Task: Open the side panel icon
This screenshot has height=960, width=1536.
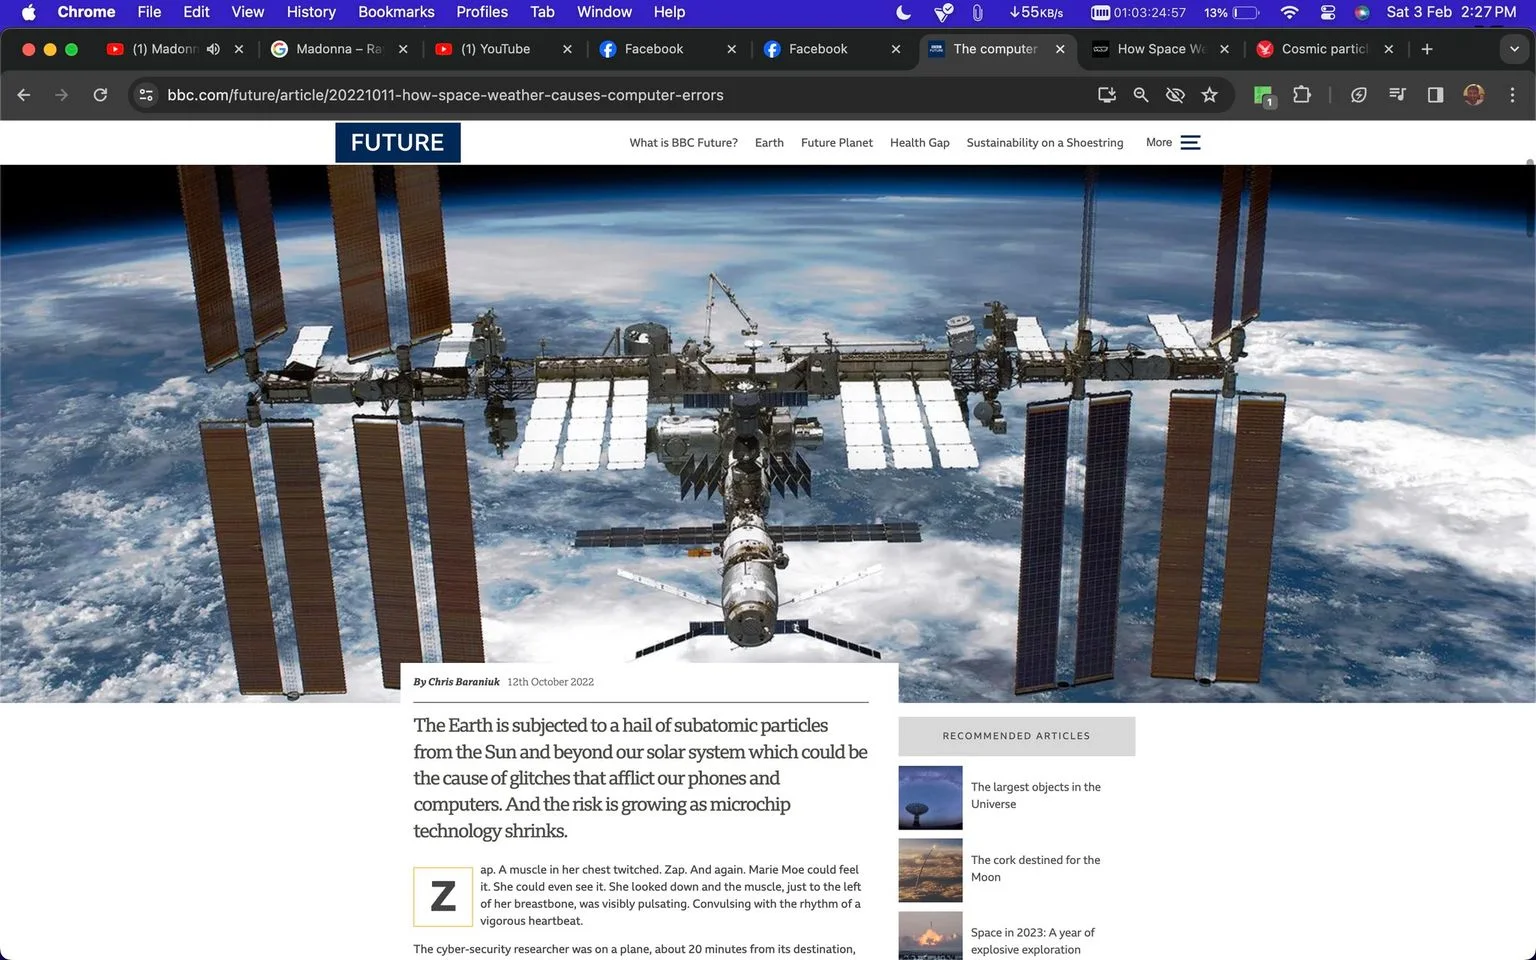Action: (1435, 95)
